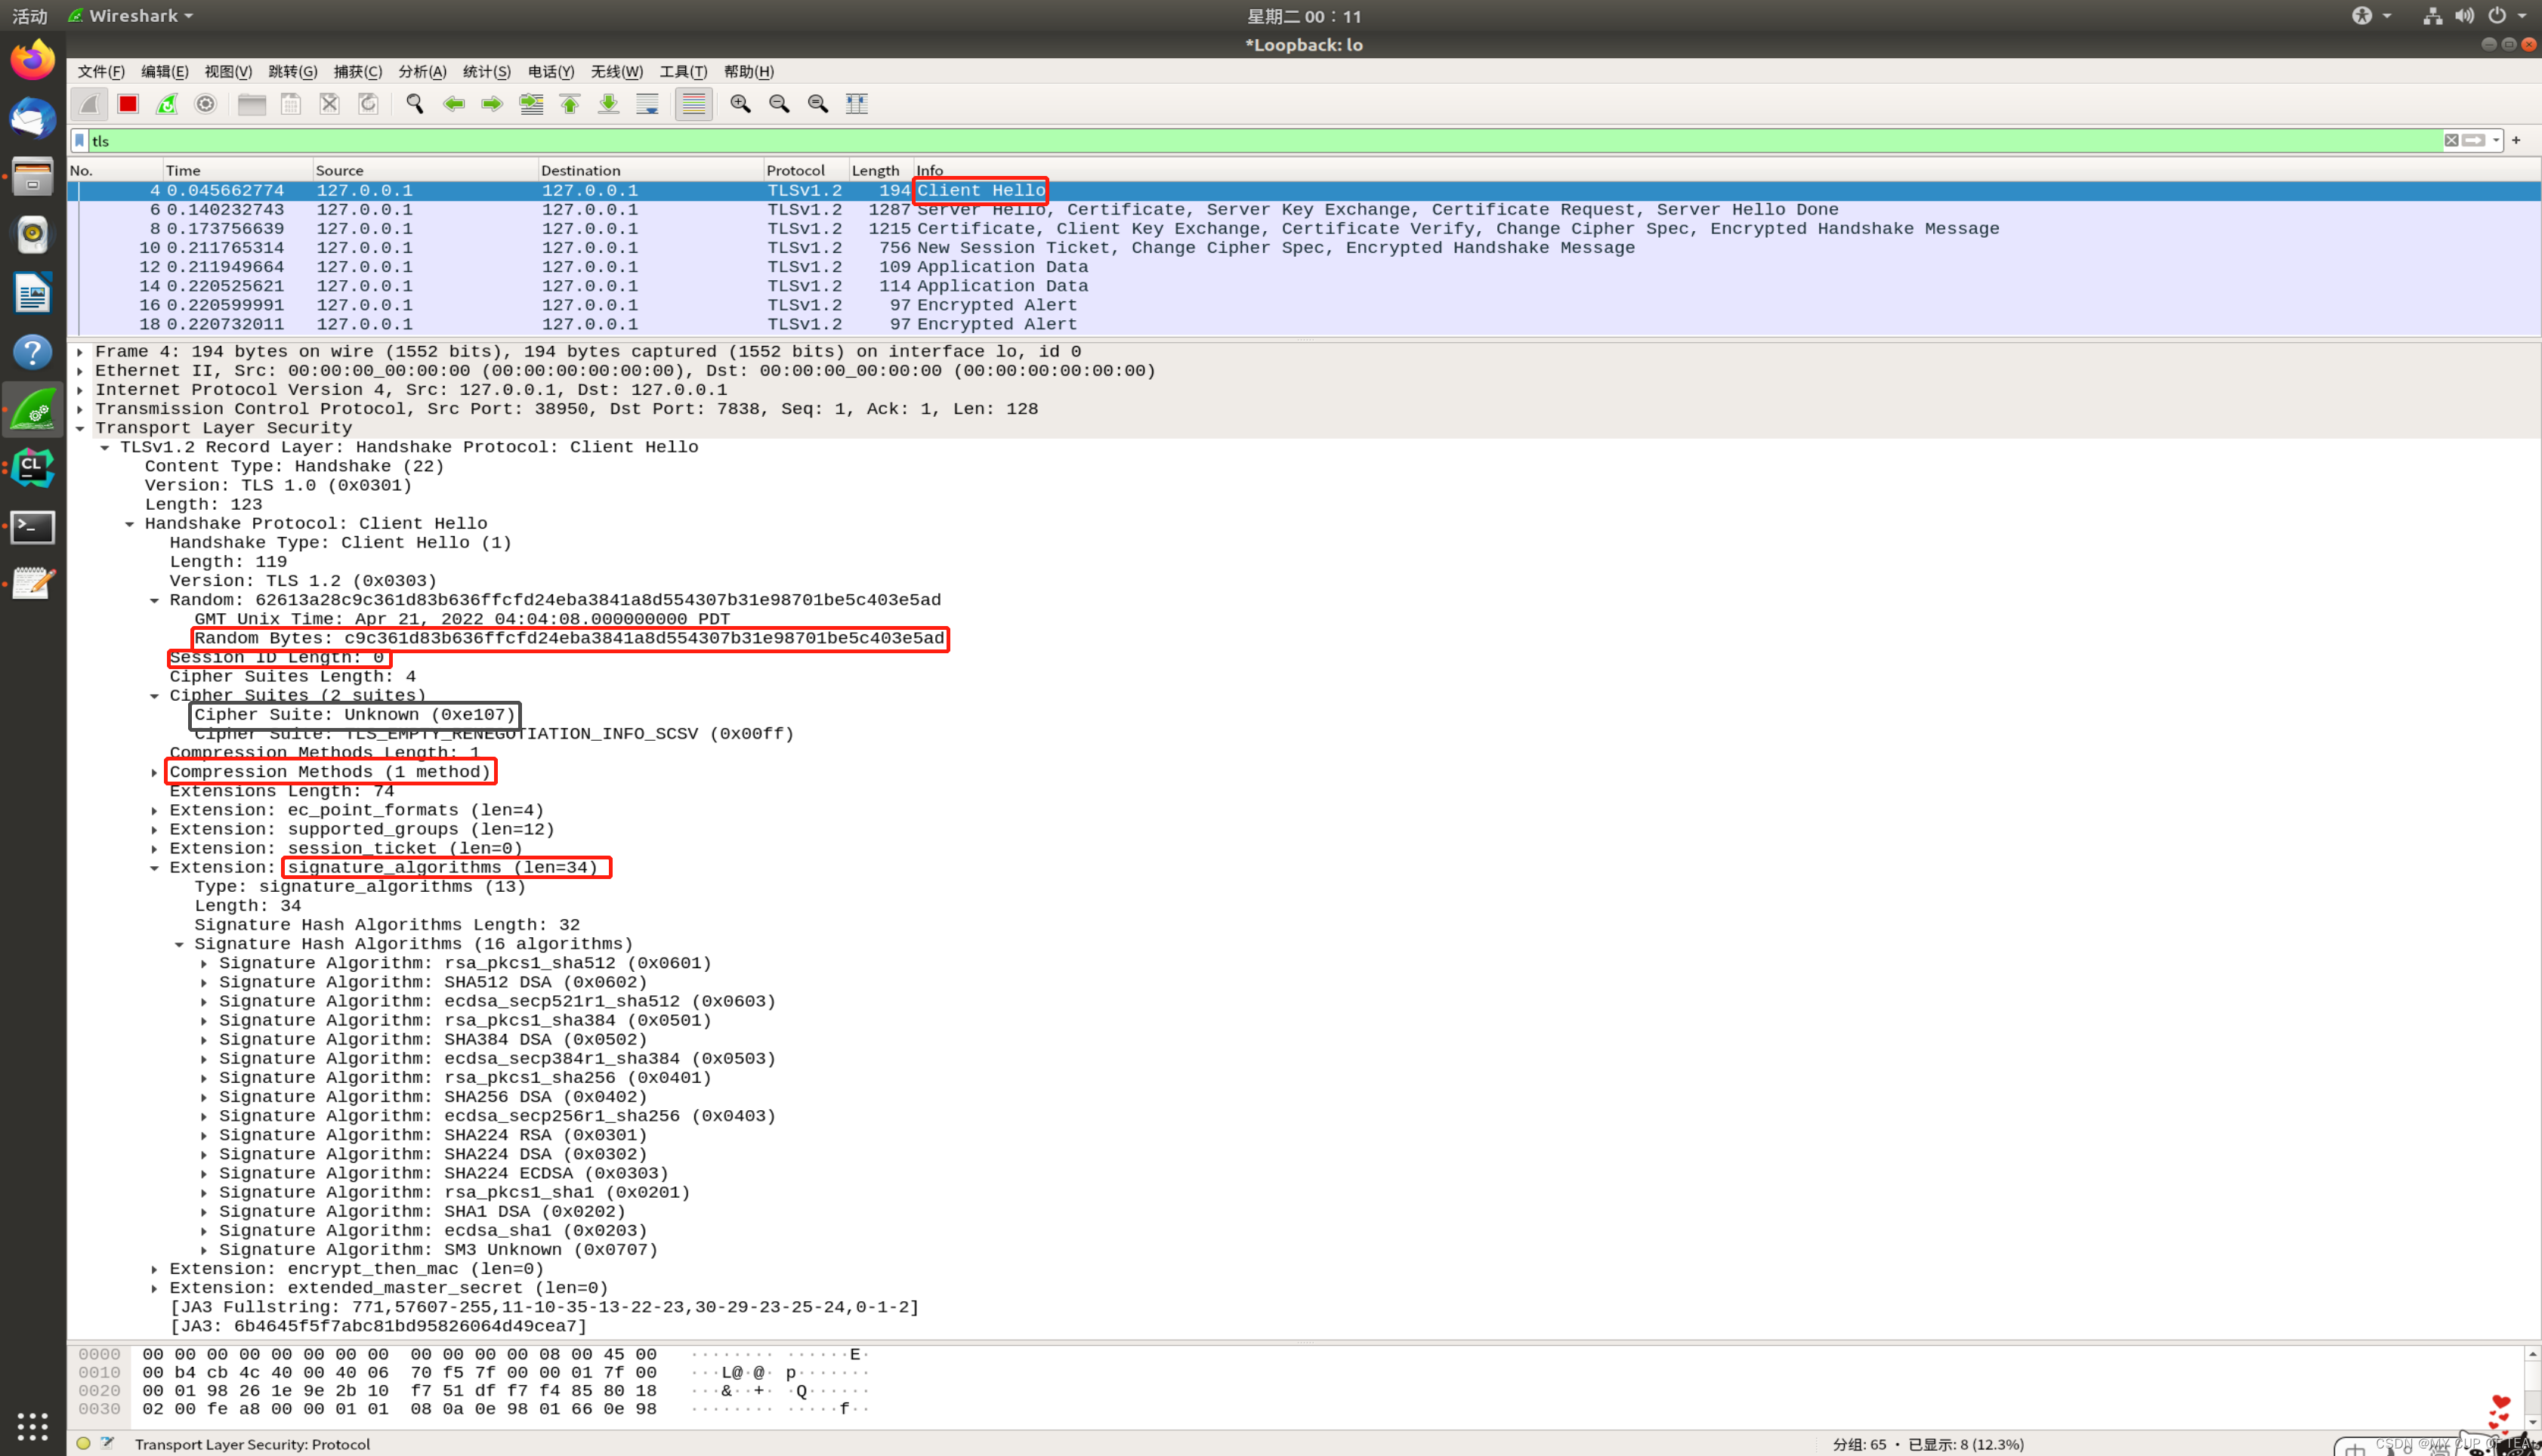This screenshot has height=1456, width=2542.
Task: Open display filter history dropdown arrow
Action: [2496, 141]
